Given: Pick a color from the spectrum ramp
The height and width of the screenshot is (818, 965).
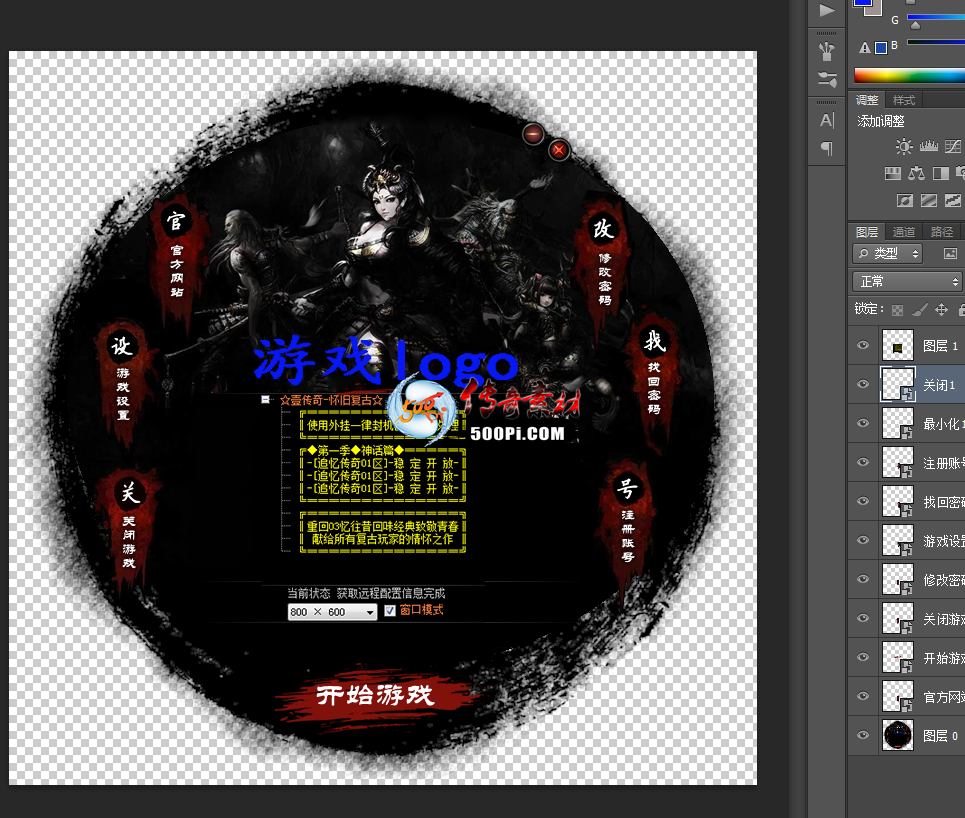Looking at the screenshot, I should pos(910,76).
